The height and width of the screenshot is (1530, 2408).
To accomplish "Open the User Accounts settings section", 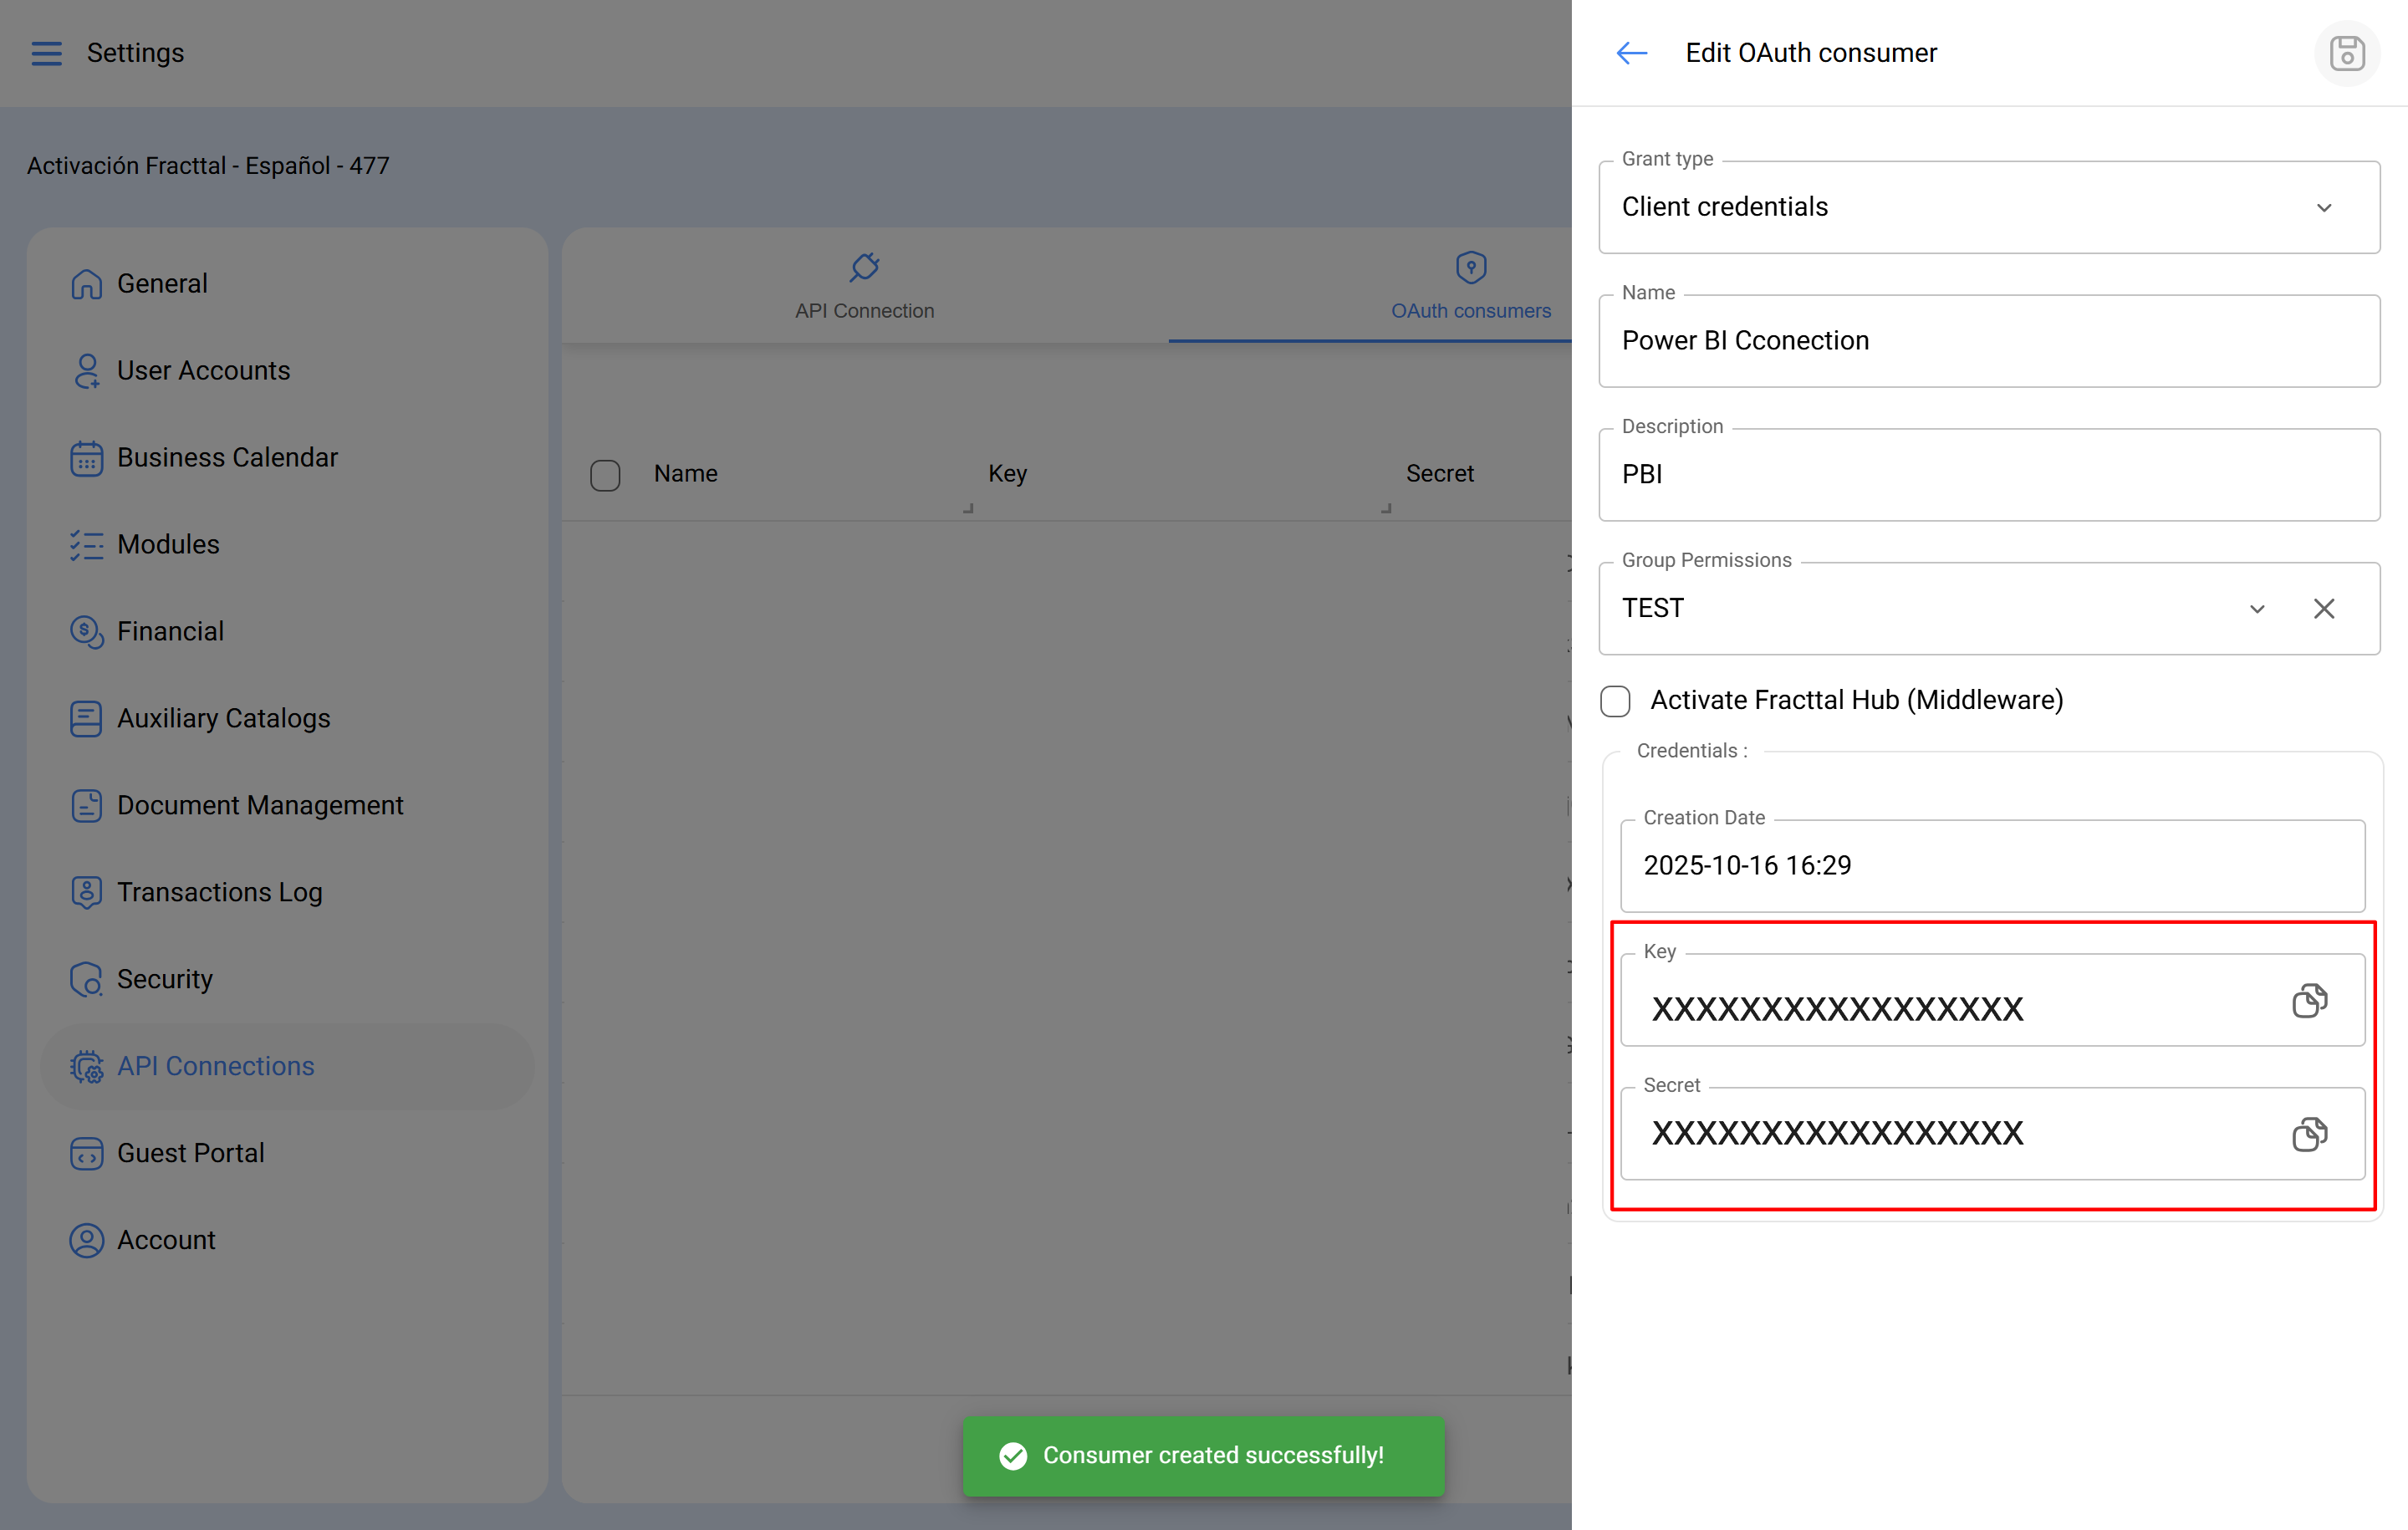I will click(x=203, y=371).
